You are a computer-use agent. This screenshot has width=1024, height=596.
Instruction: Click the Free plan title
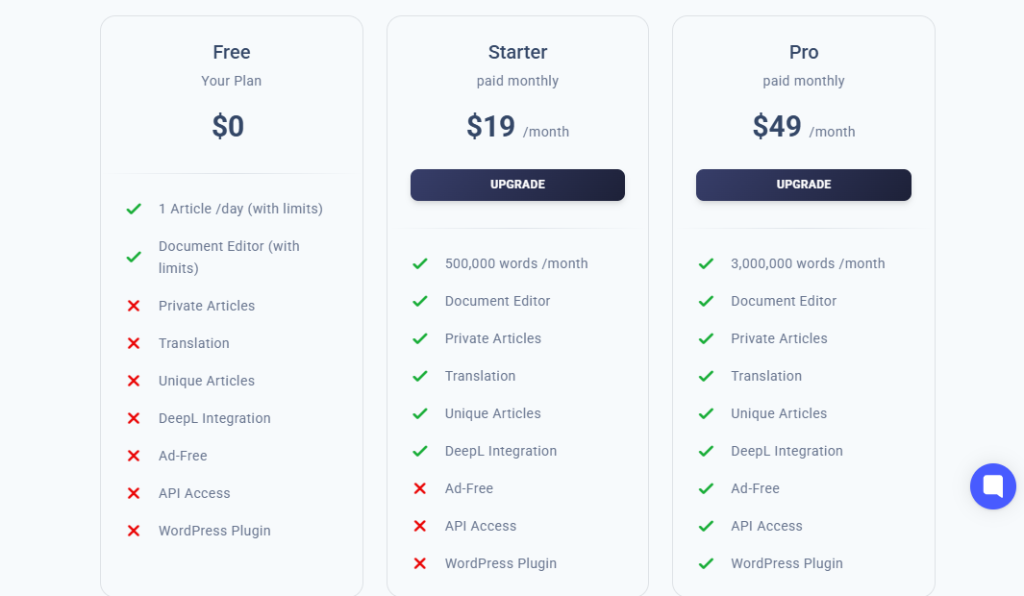pos(231,52)
